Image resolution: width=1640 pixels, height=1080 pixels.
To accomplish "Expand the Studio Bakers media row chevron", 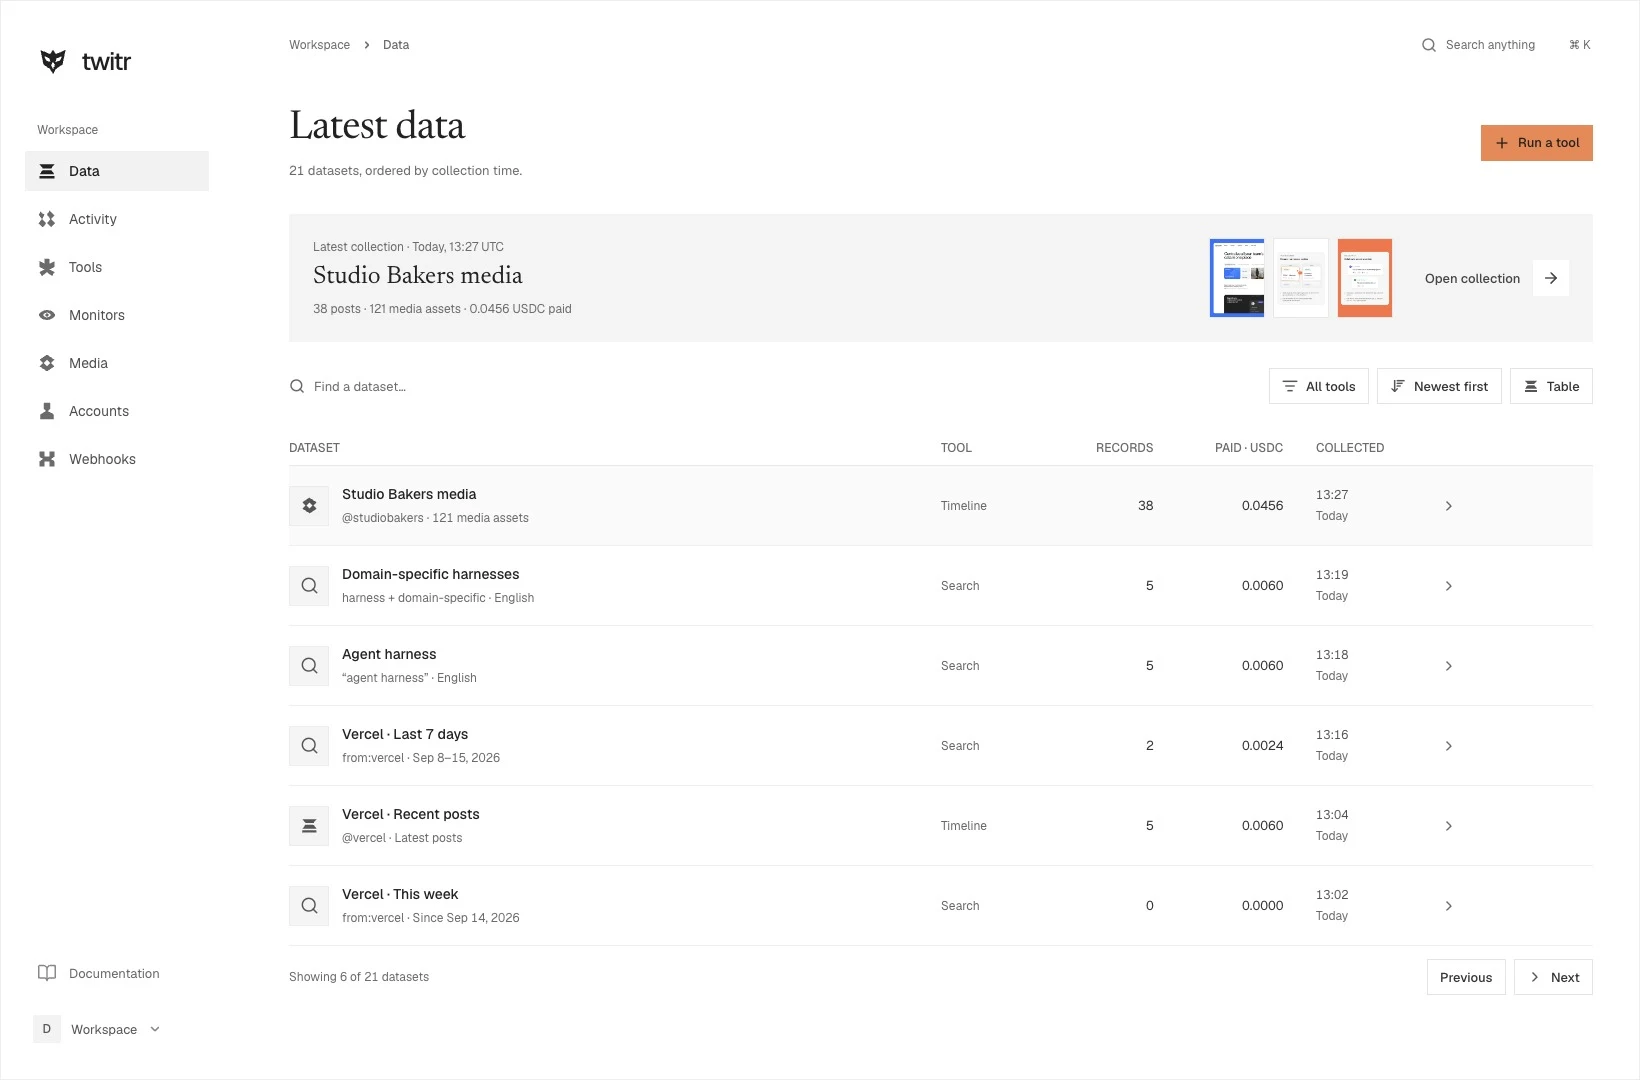I will (x=1449, y=506).
